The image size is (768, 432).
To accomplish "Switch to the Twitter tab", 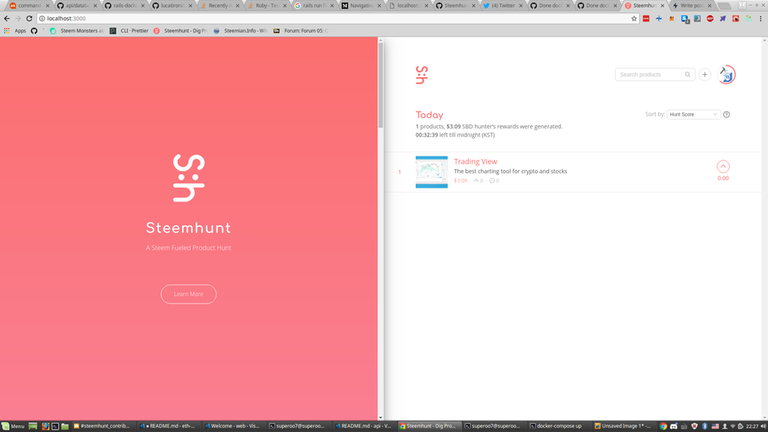I will click(x=503, y=5).
